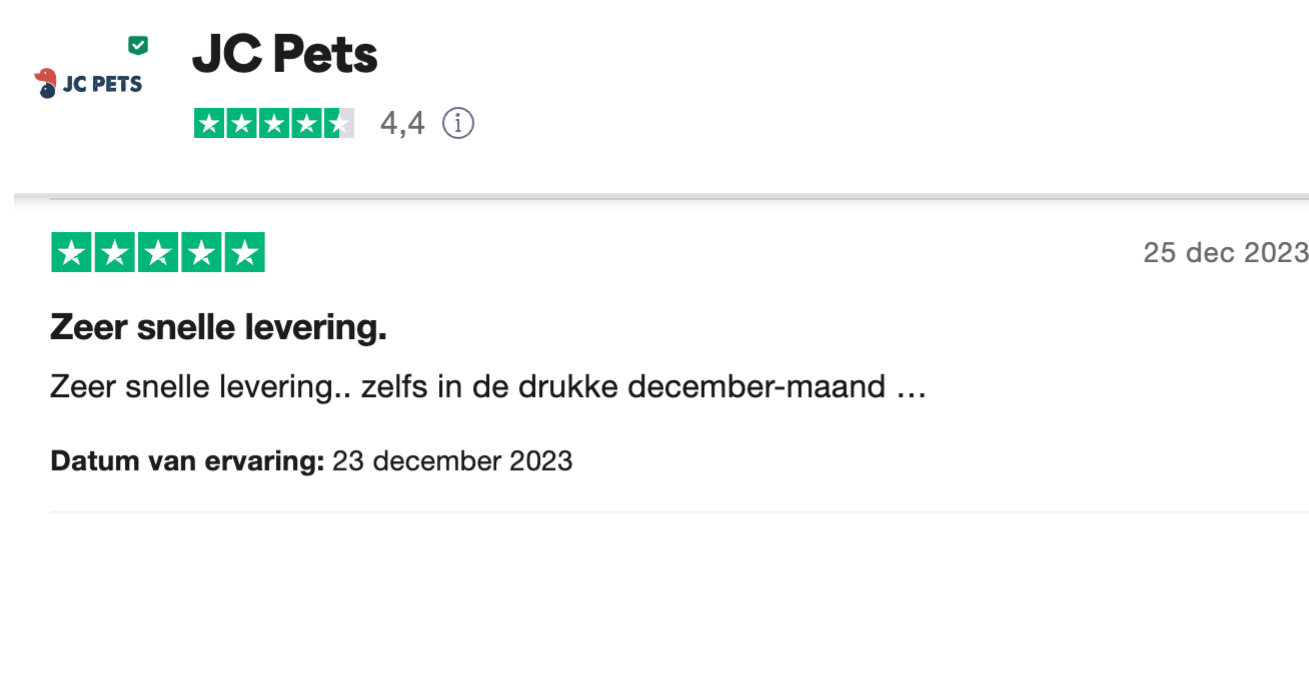
Task: Open the review titled 'Zeer snelle levering.'
Action: 218,327
